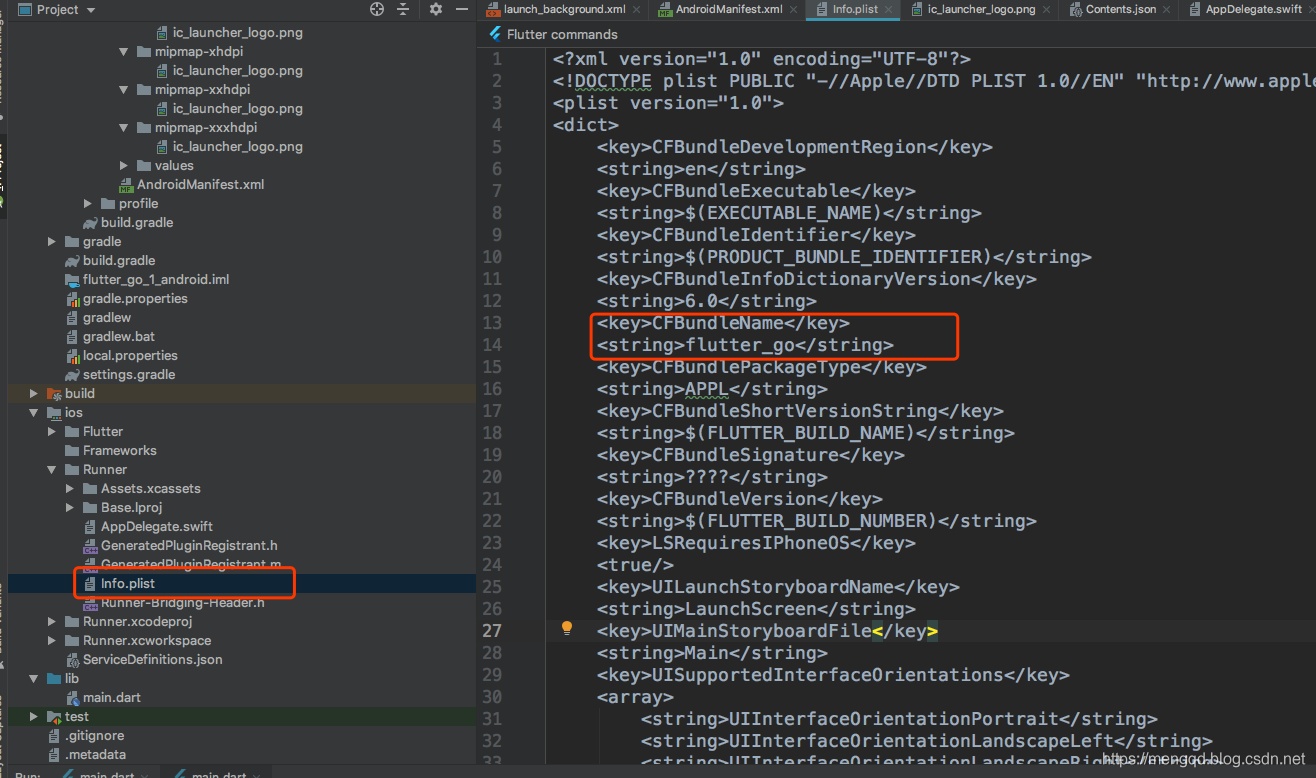Click the flutter_go_1_android.iml module icon
This screenshot has height=778, width=1316.
tap(72, 280)
